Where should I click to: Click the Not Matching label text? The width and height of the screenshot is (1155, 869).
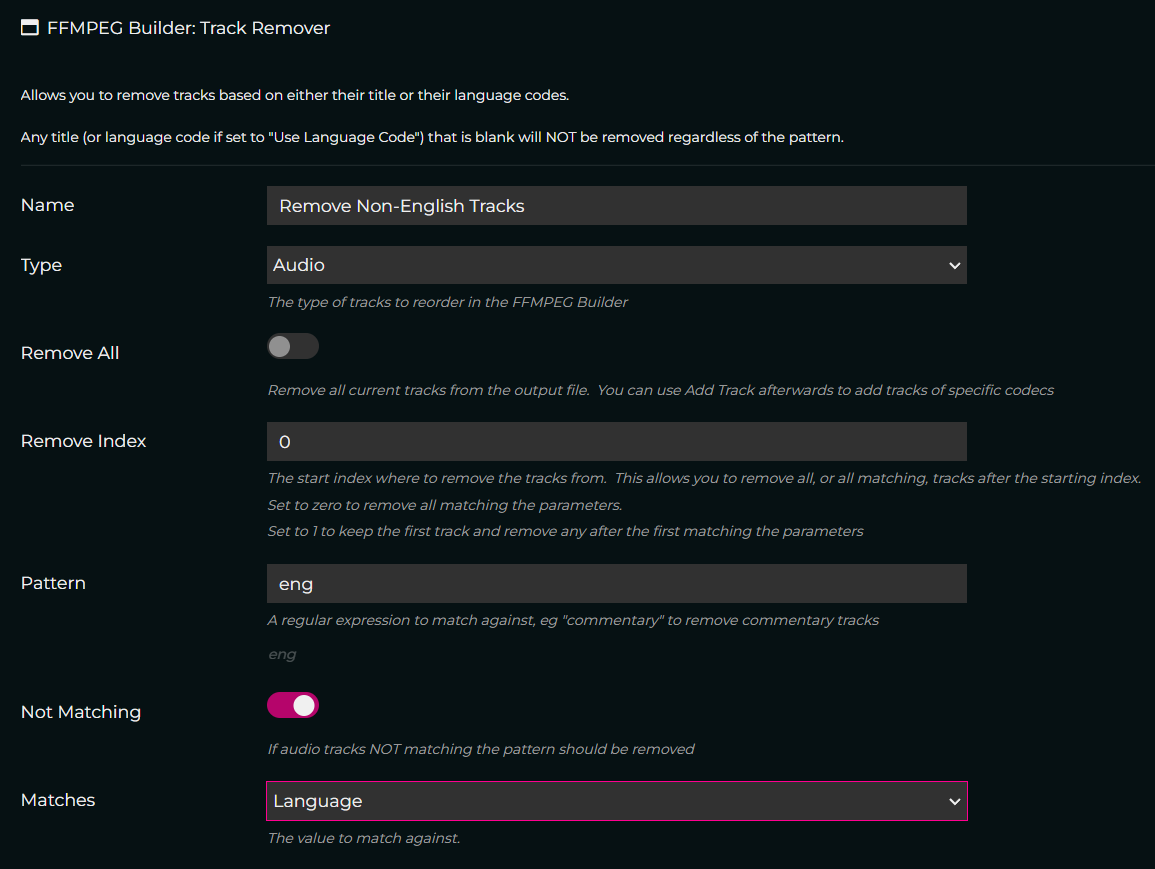coord(81,712)
